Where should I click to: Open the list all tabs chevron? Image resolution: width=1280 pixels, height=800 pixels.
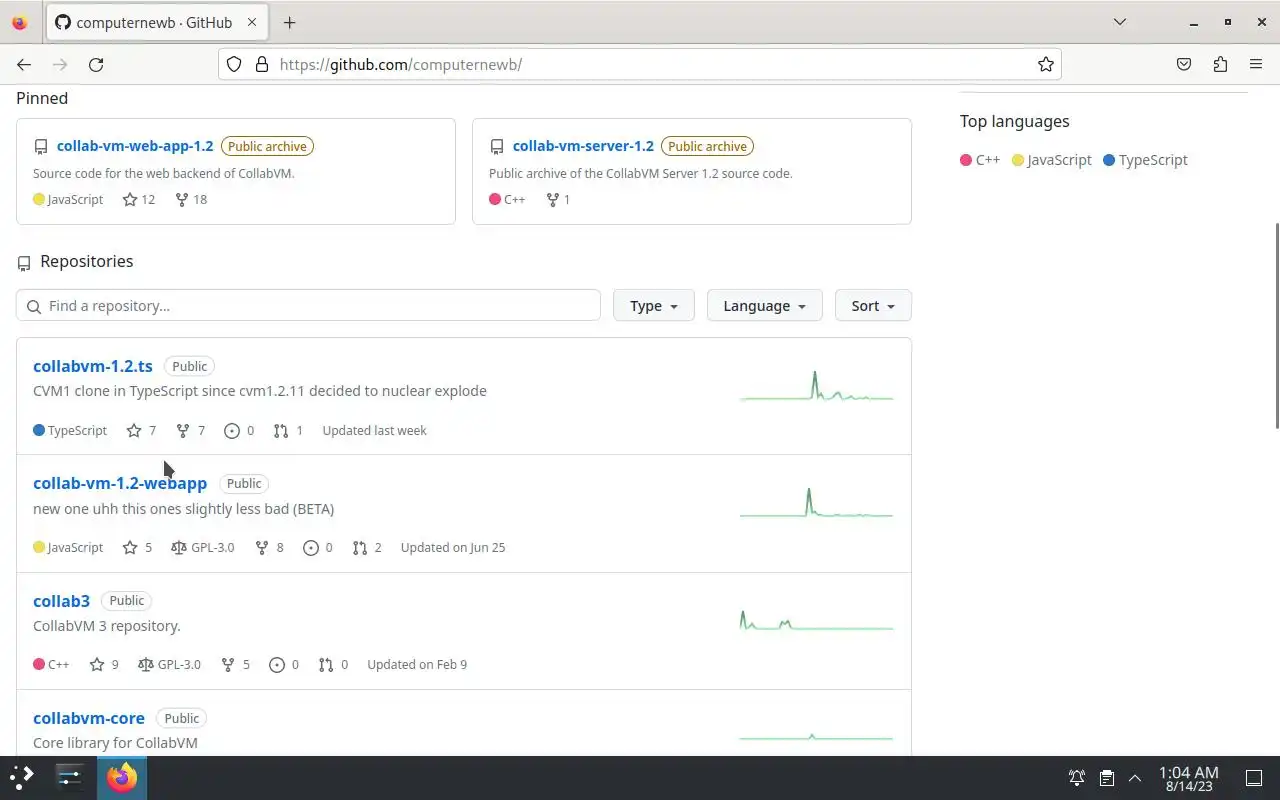(x=1120, y=22)
